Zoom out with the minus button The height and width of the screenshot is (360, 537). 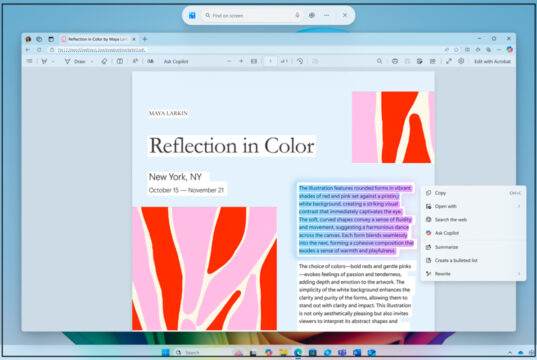(229, 61)
